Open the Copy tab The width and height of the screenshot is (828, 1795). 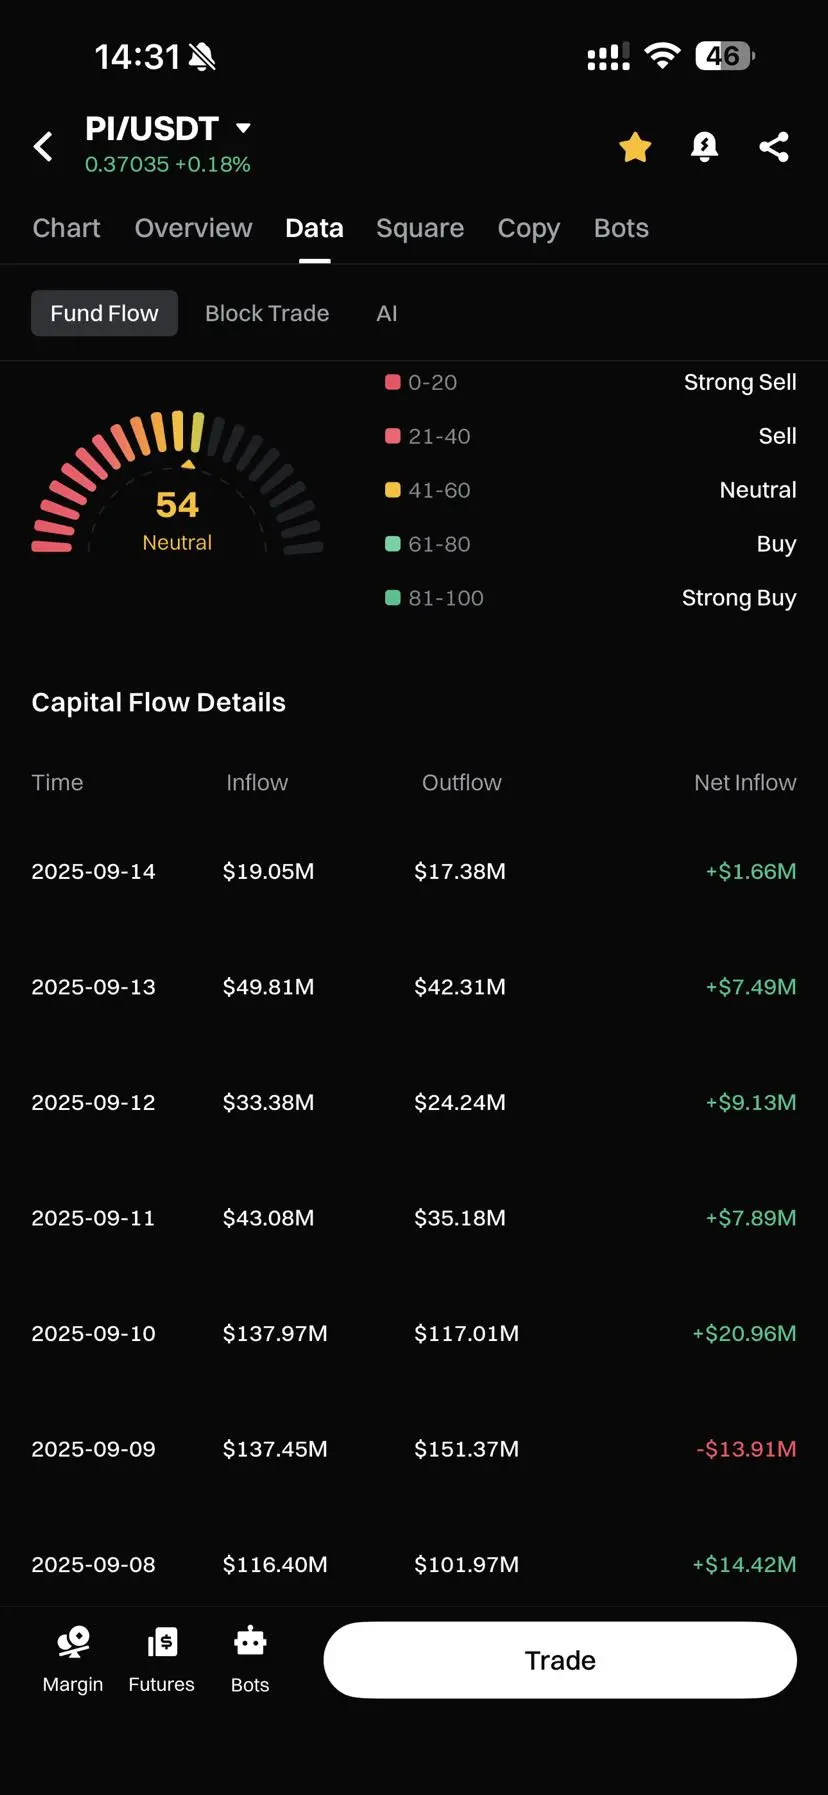[529, 228]
